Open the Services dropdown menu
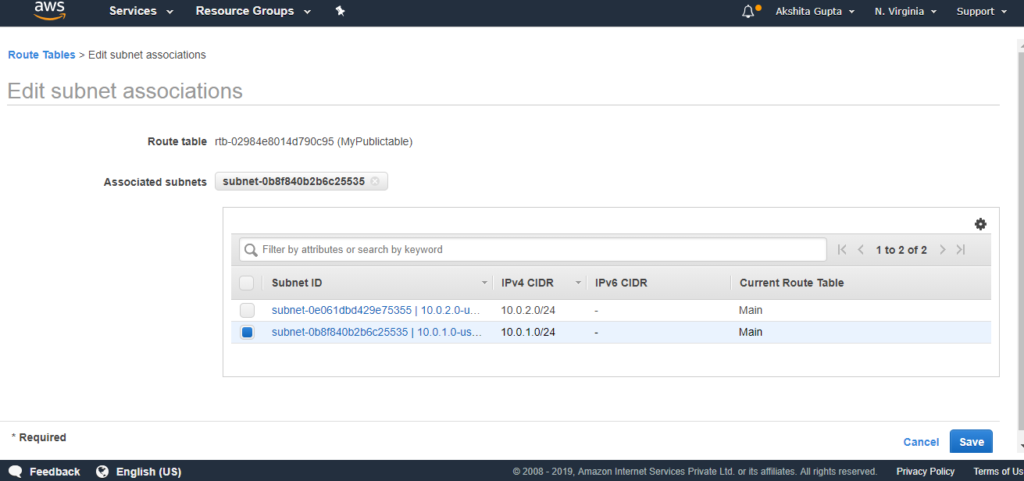1024x481 pixels. click(141, 11)
